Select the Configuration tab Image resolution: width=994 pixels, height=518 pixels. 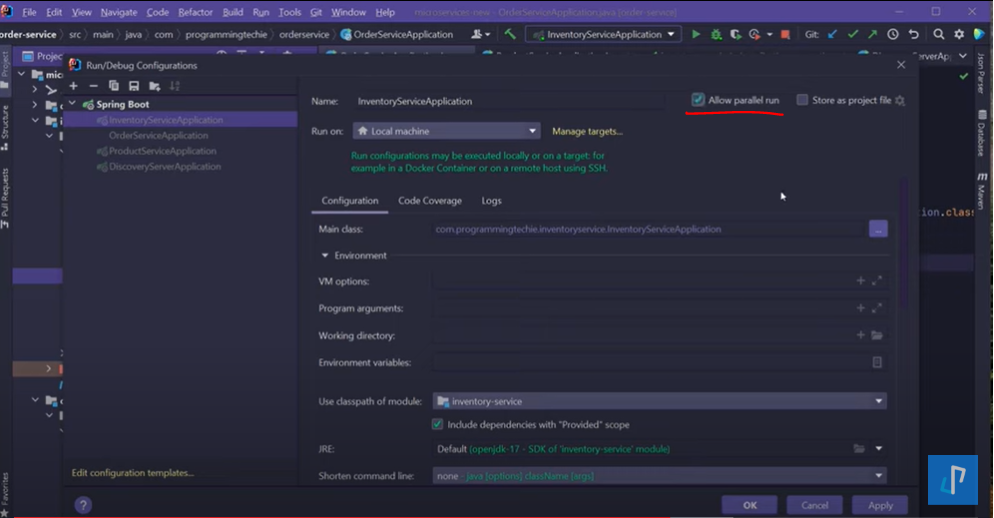pos(350,200)
